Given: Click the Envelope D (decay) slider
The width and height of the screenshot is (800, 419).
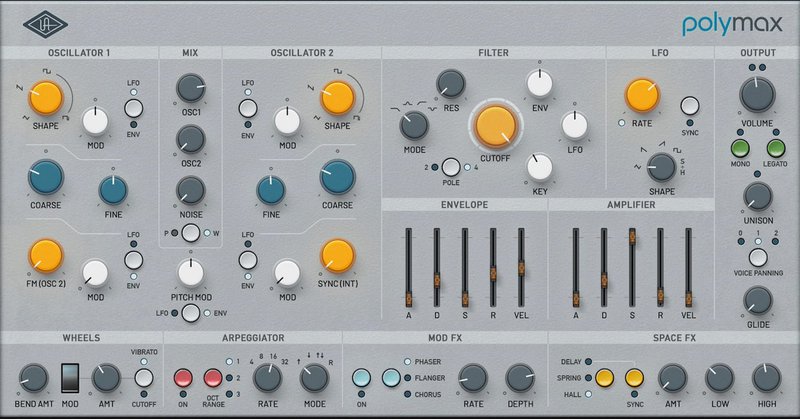Looking at the screenshot, I should (437, 267).
